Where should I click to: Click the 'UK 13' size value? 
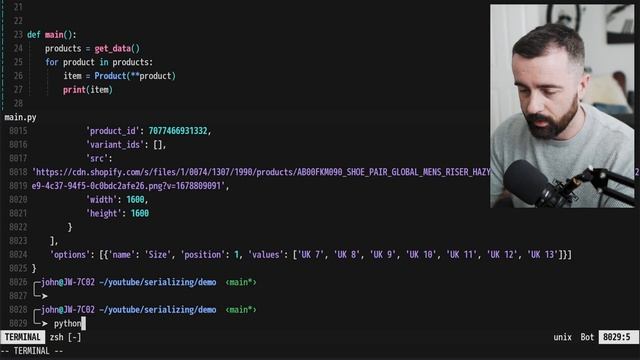[543, 255]
